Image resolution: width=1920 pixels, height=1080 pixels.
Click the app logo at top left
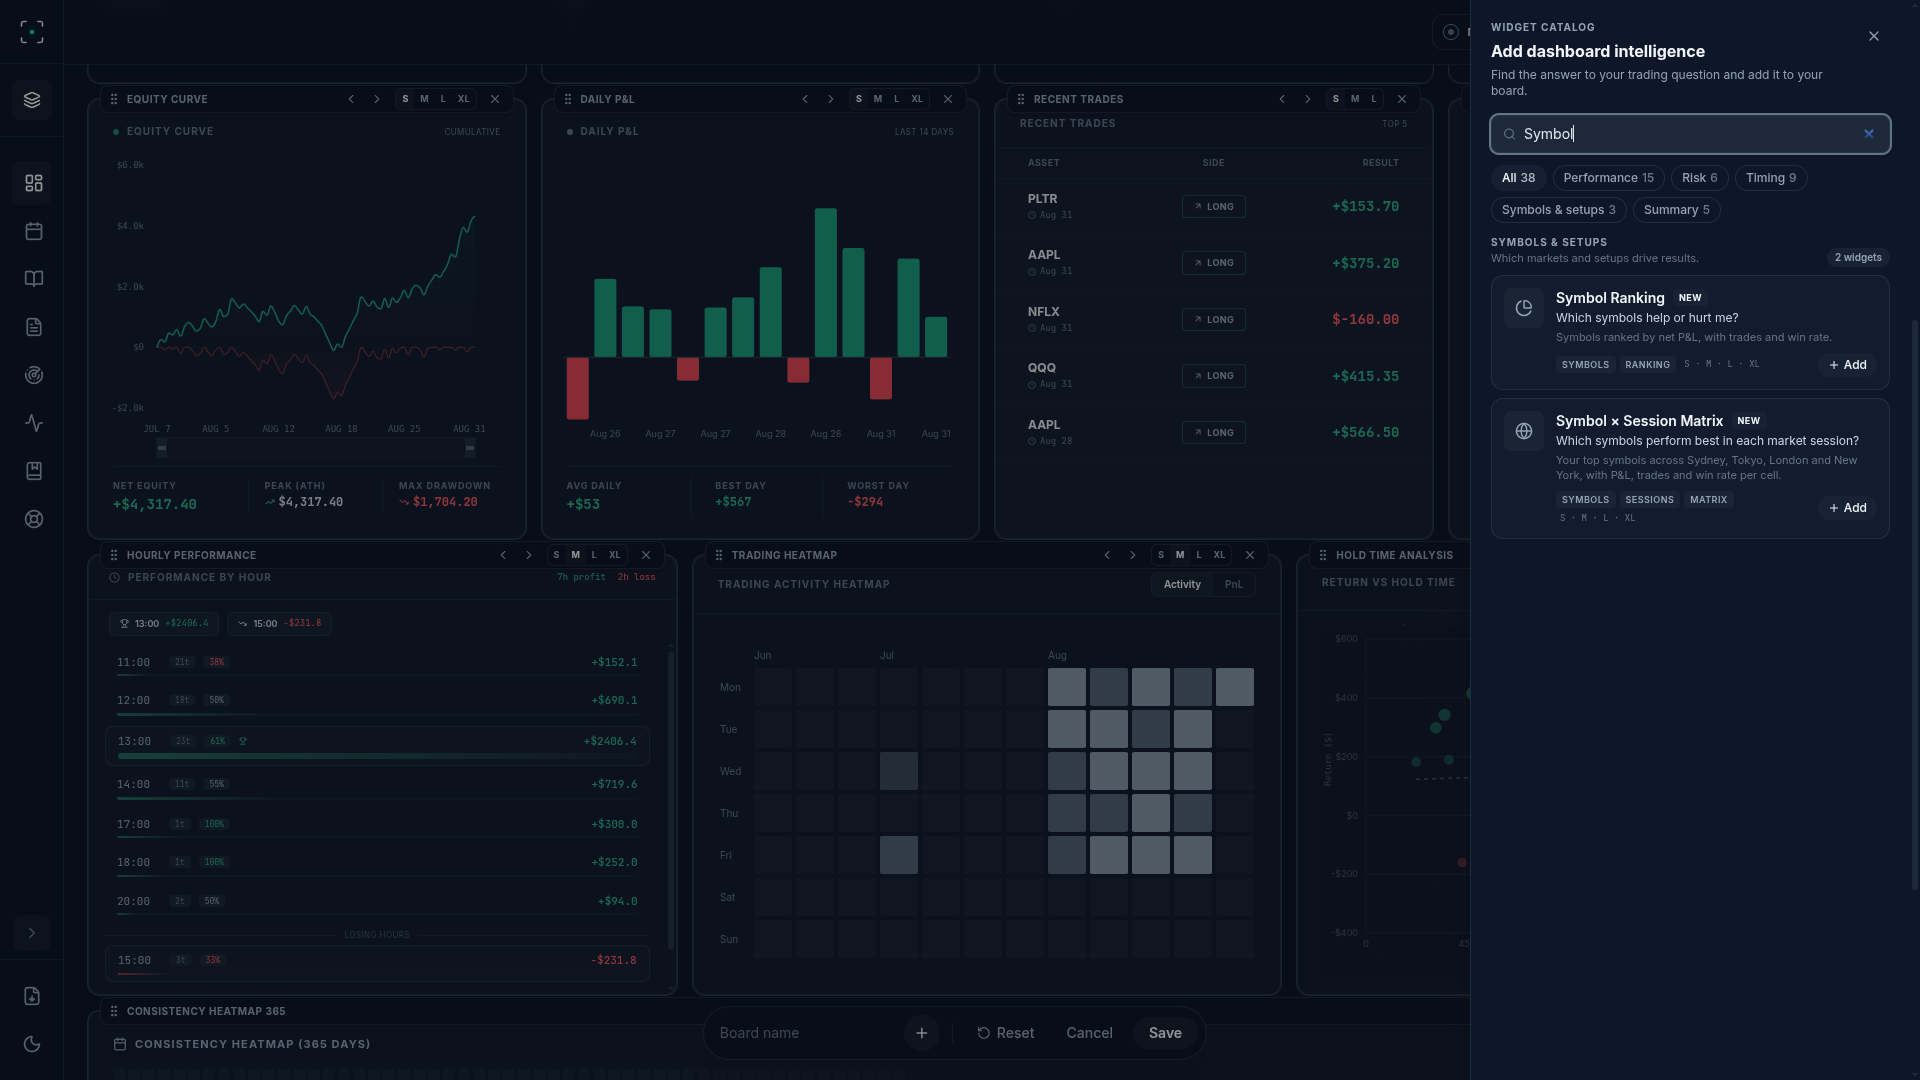[32, 32]
